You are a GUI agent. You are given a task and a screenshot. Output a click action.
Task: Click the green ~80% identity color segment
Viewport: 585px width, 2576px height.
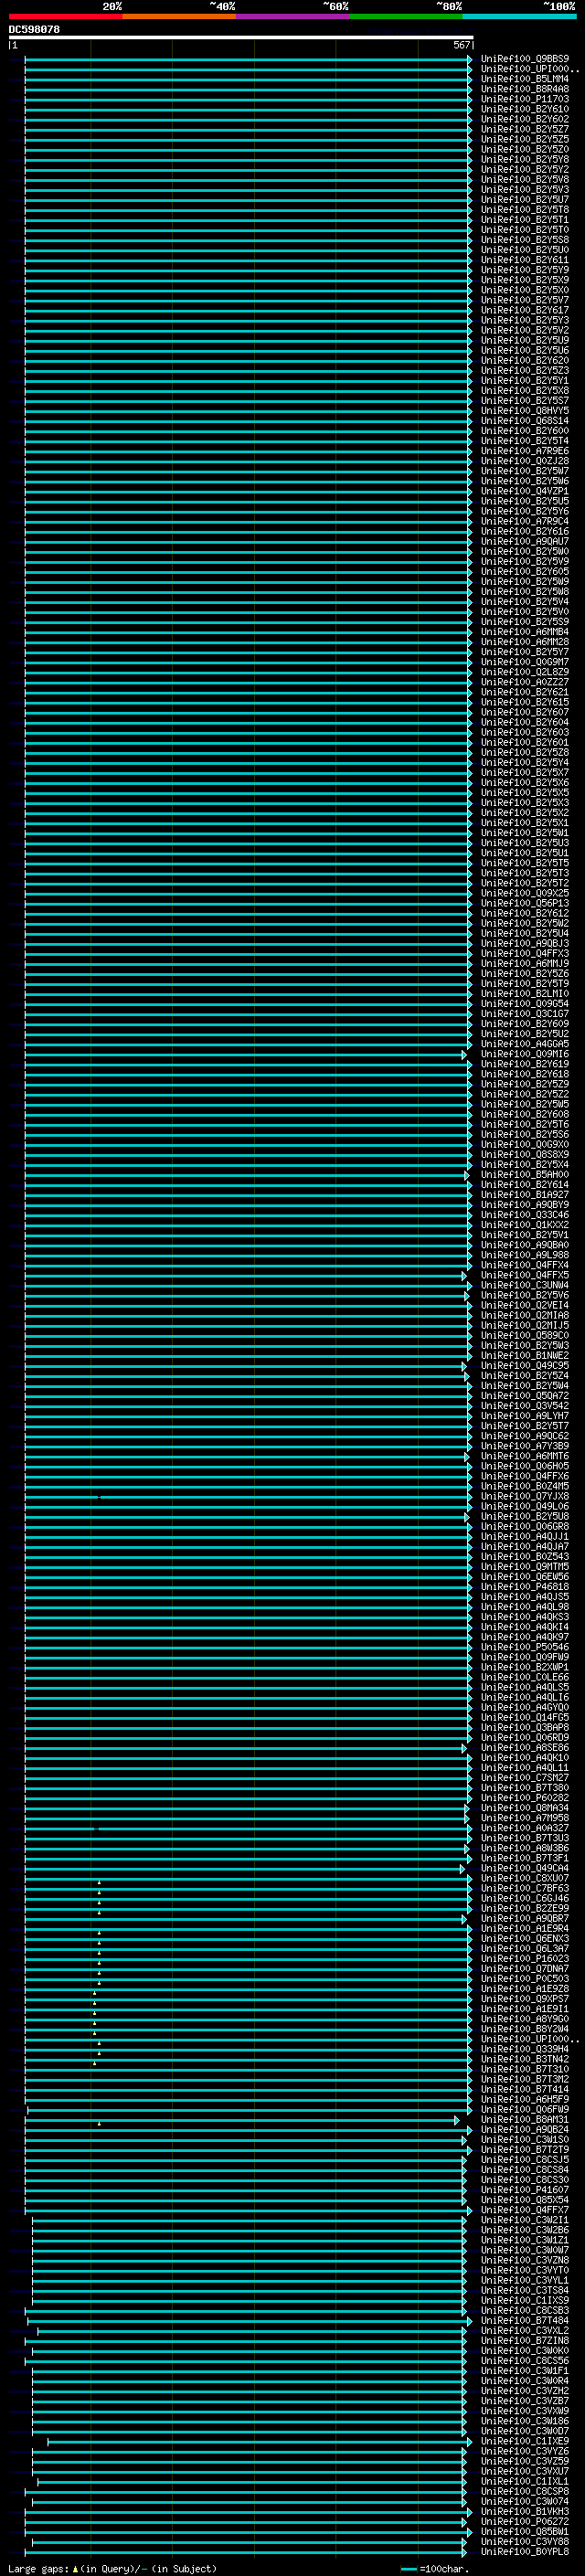tap(406, 17)
